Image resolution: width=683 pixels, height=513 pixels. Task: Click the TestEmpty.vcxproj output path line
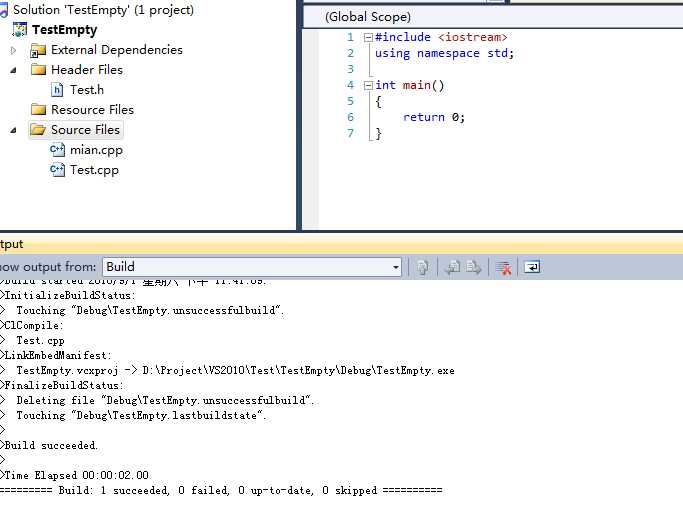coord(235,371)
